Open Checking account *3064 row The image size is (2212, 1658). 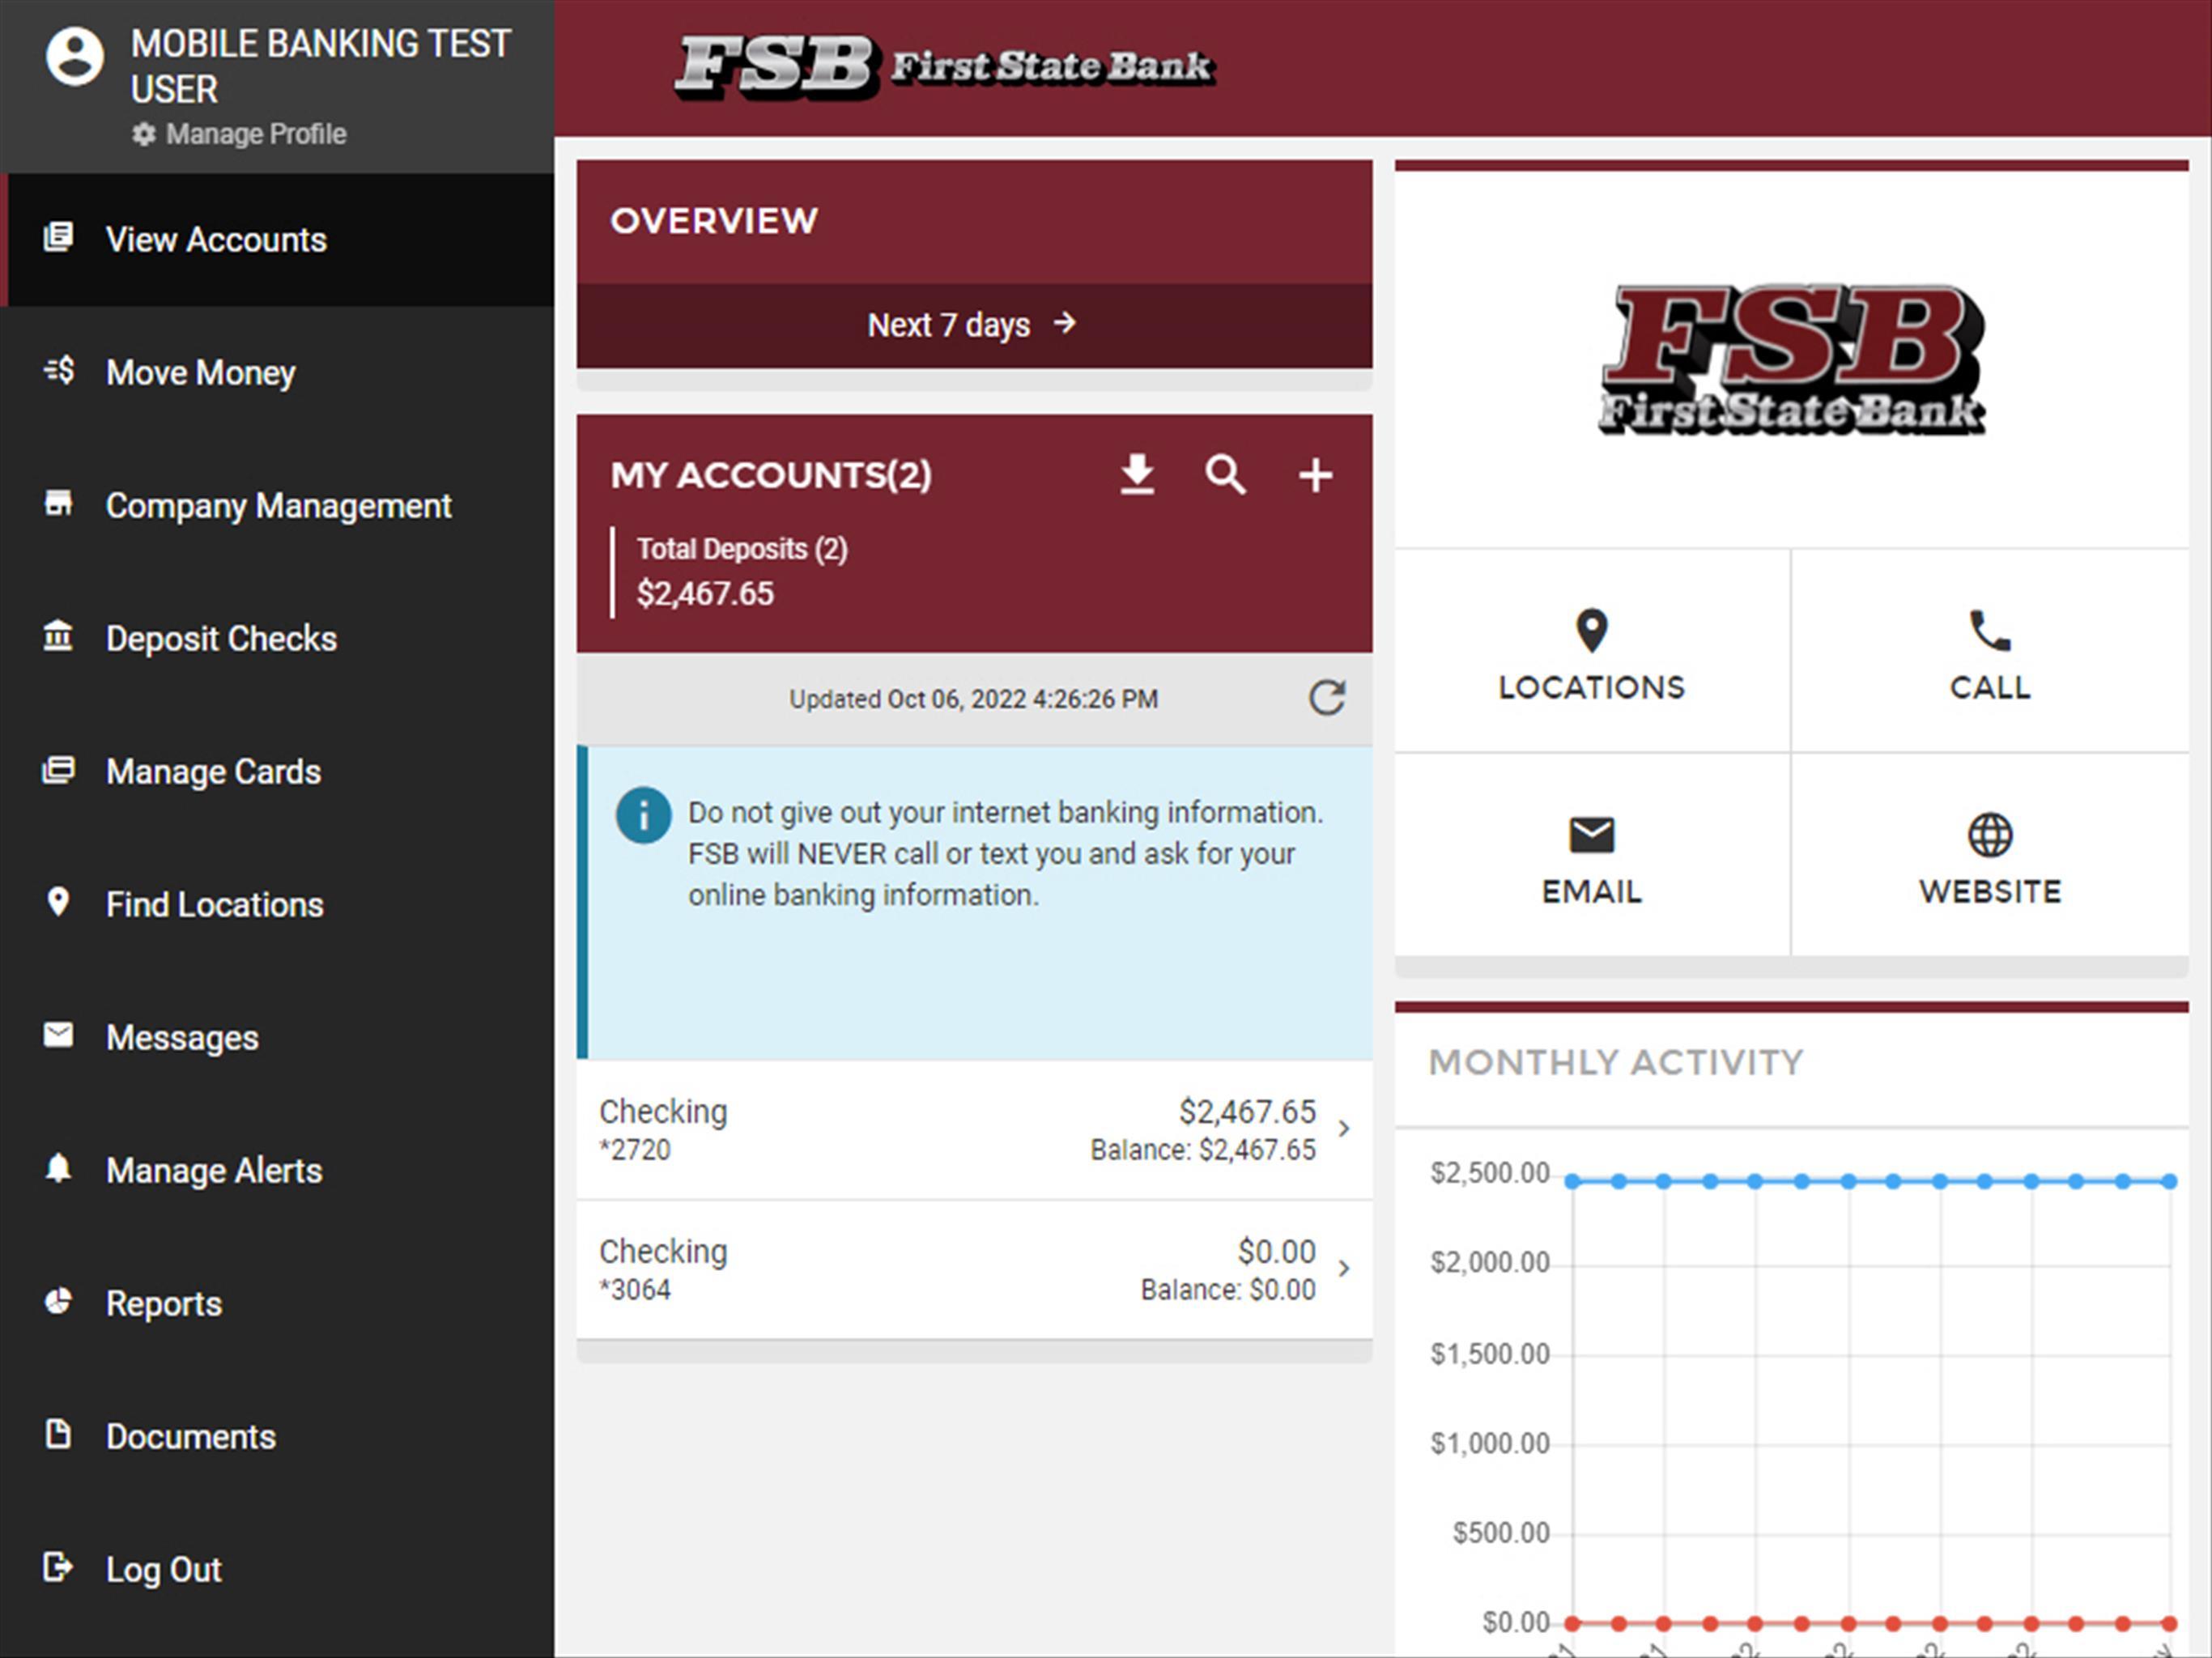974,1270
